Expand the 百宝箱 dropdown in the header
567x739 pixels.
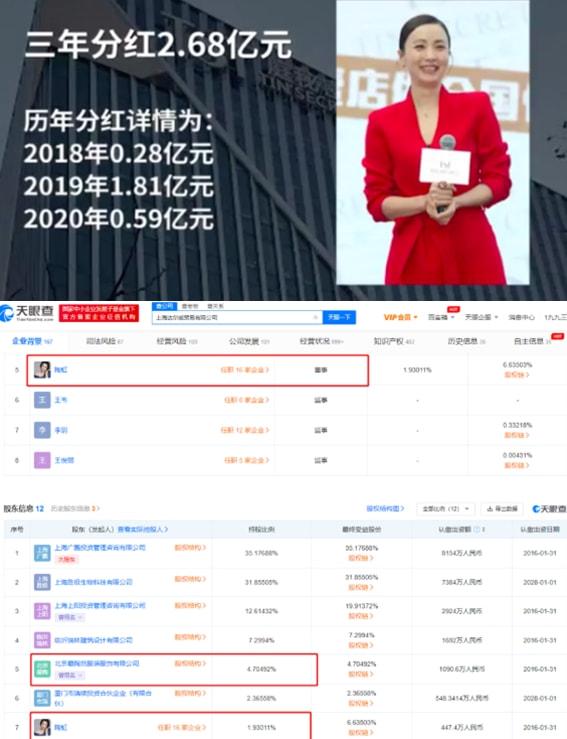click(x=441, y=317)
